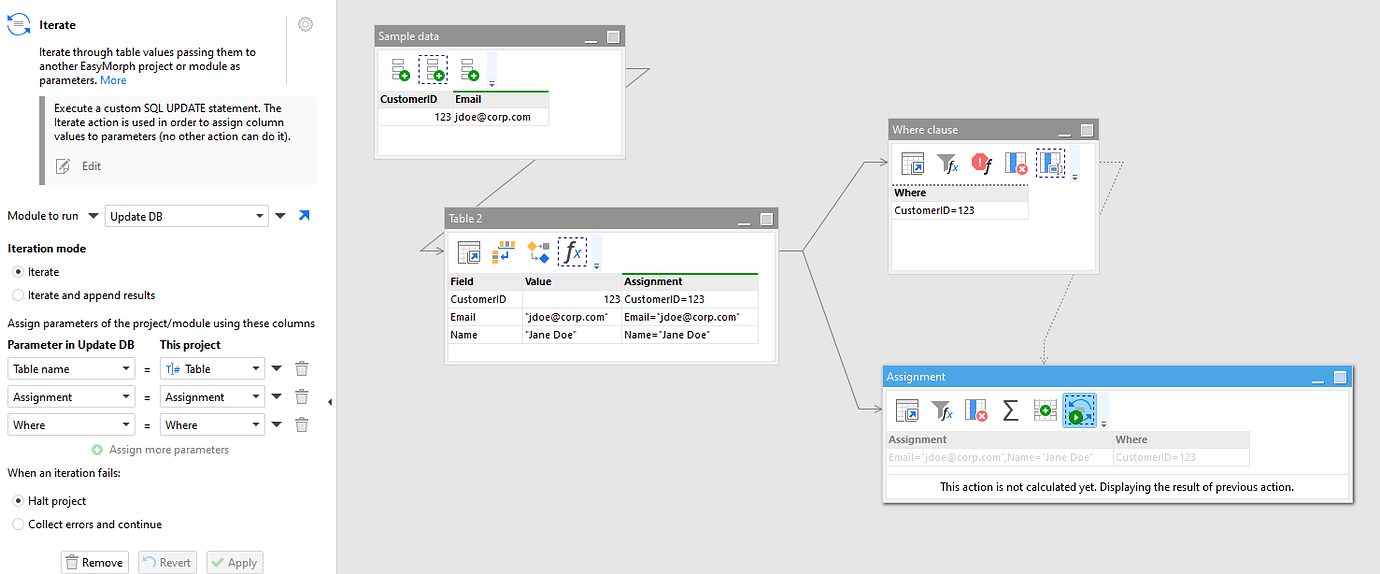The height and width of the screenshot is (574, 1380).
Task: Click the Name="Jane Doe" cell in Table 2
Action: (x=689, y=335)
